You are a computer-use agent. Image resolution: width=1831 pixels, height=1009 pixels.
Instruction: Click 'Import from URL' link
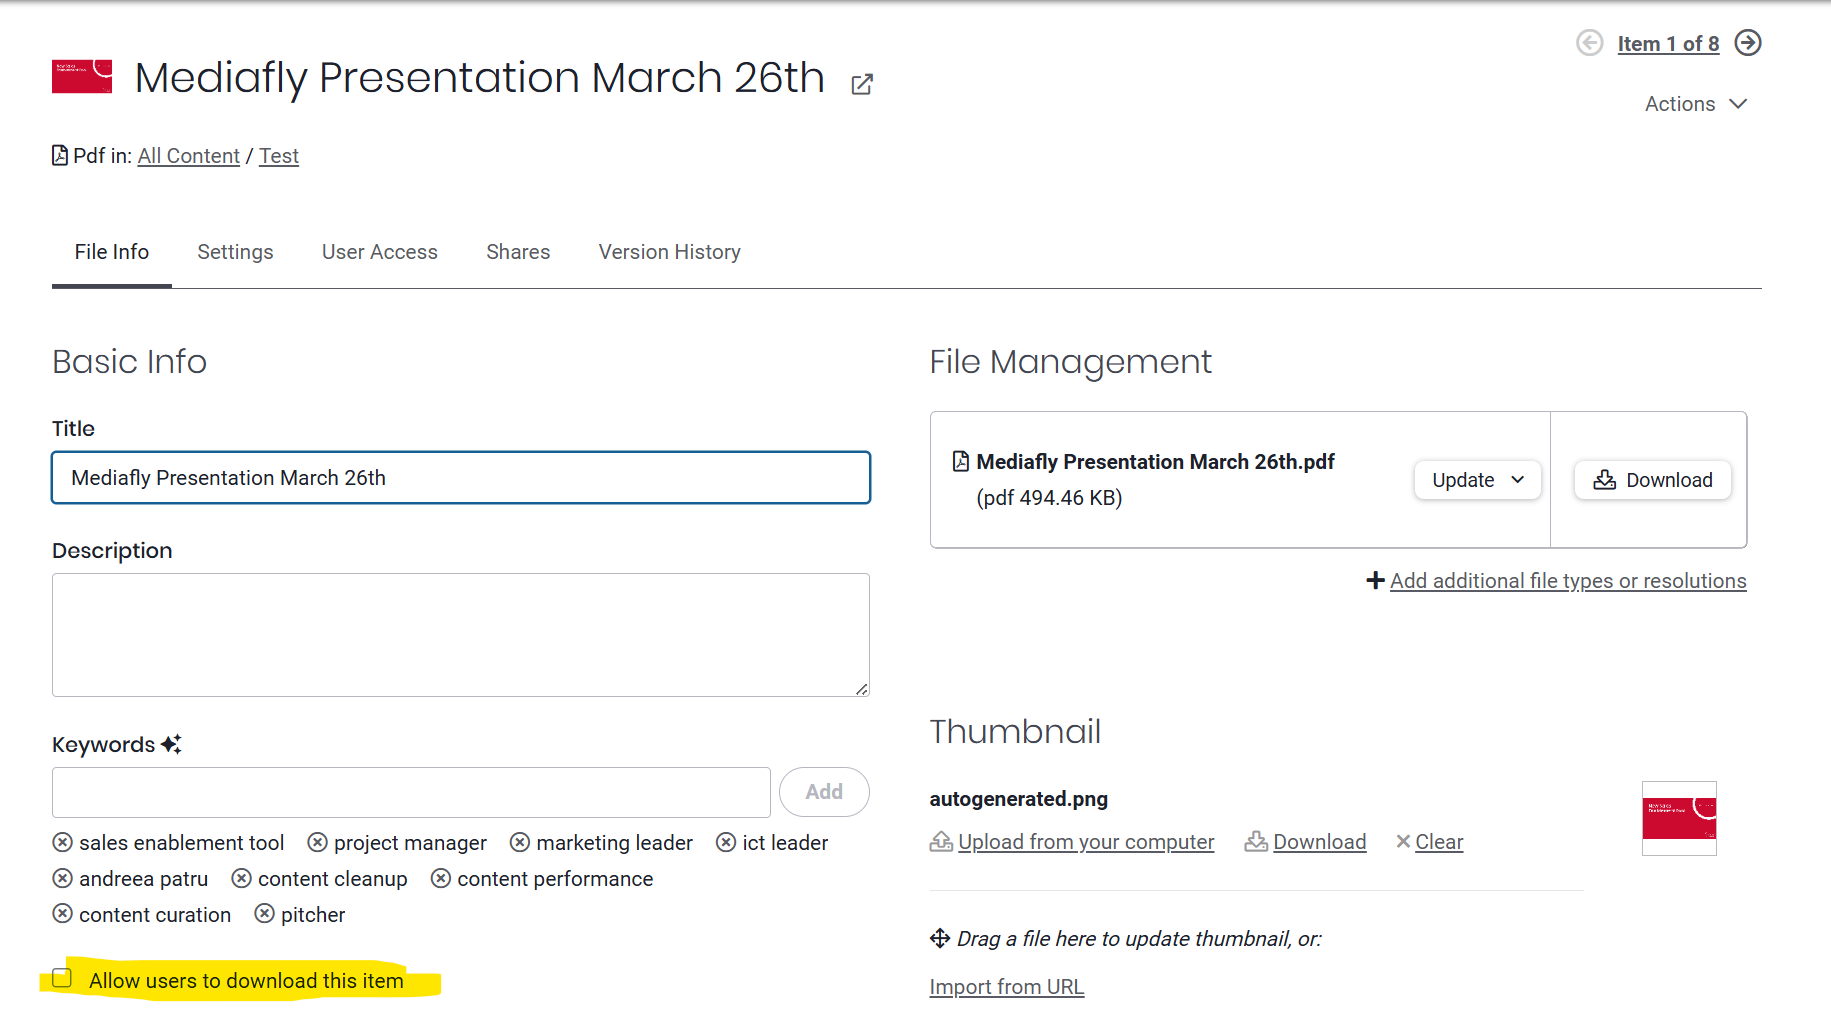click(x=1007, y=987)
